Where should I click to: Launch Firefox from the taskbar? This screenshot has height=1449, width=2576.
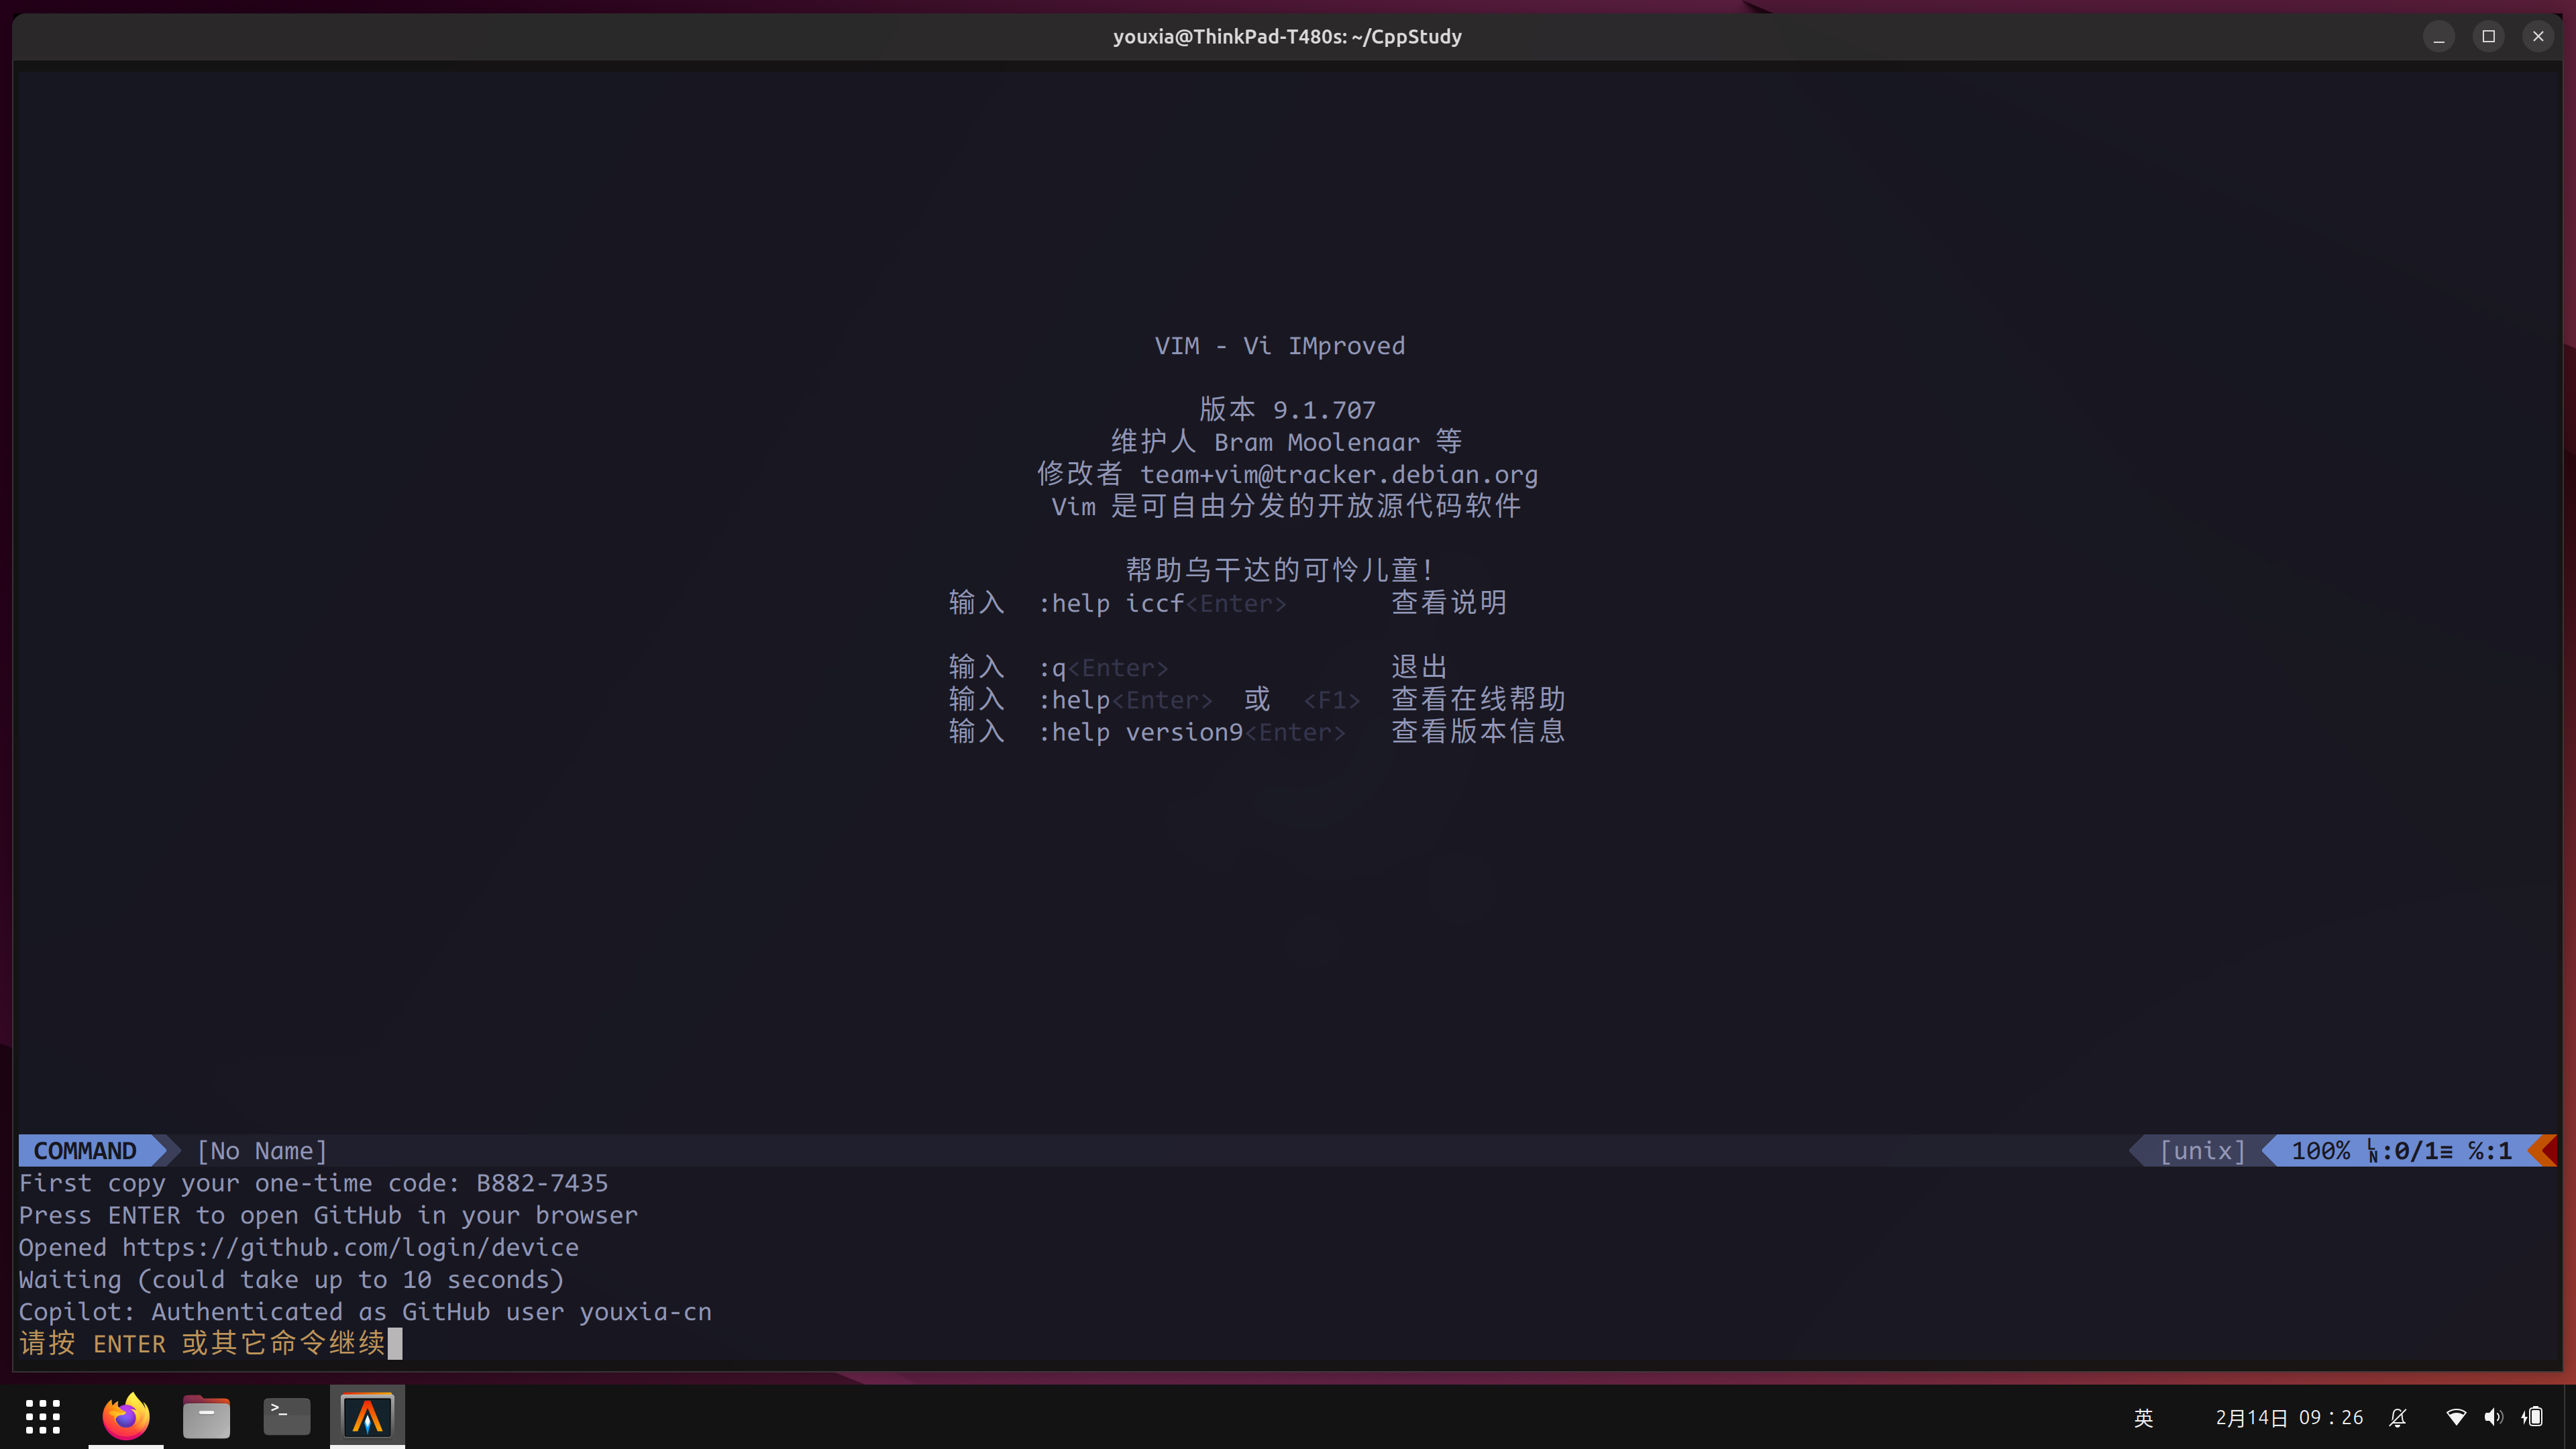coord(124,1415)
